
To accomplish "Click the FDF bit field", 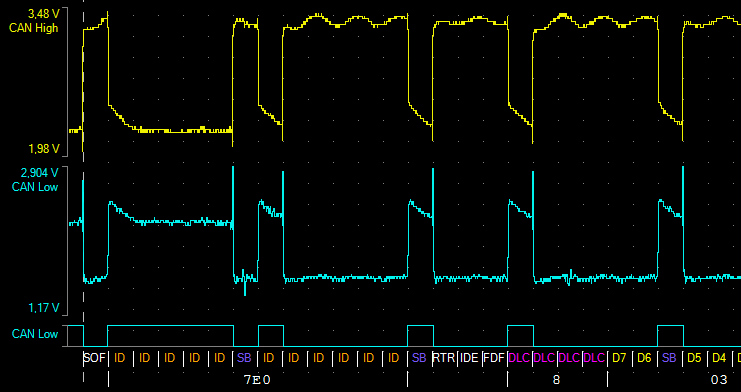I will point(494,358).
